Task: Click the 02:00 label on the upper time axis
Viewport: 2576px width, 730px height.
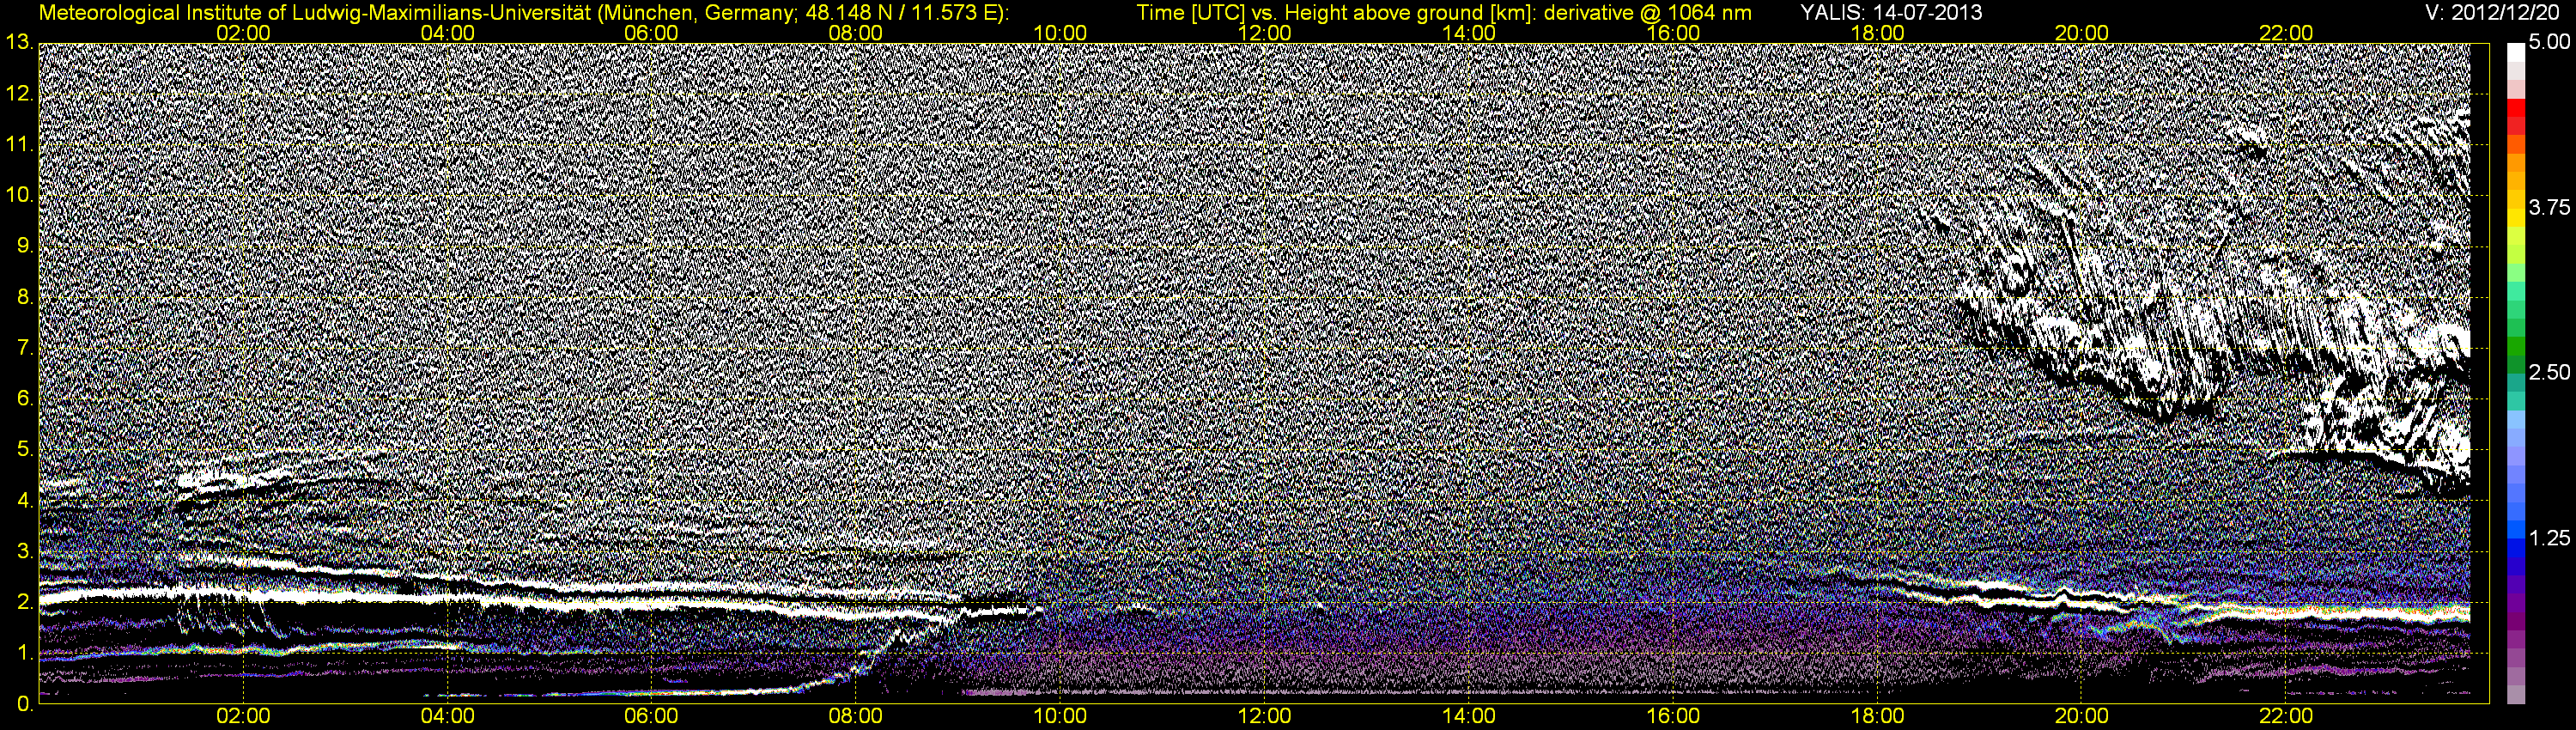Action: coord(243,33)
